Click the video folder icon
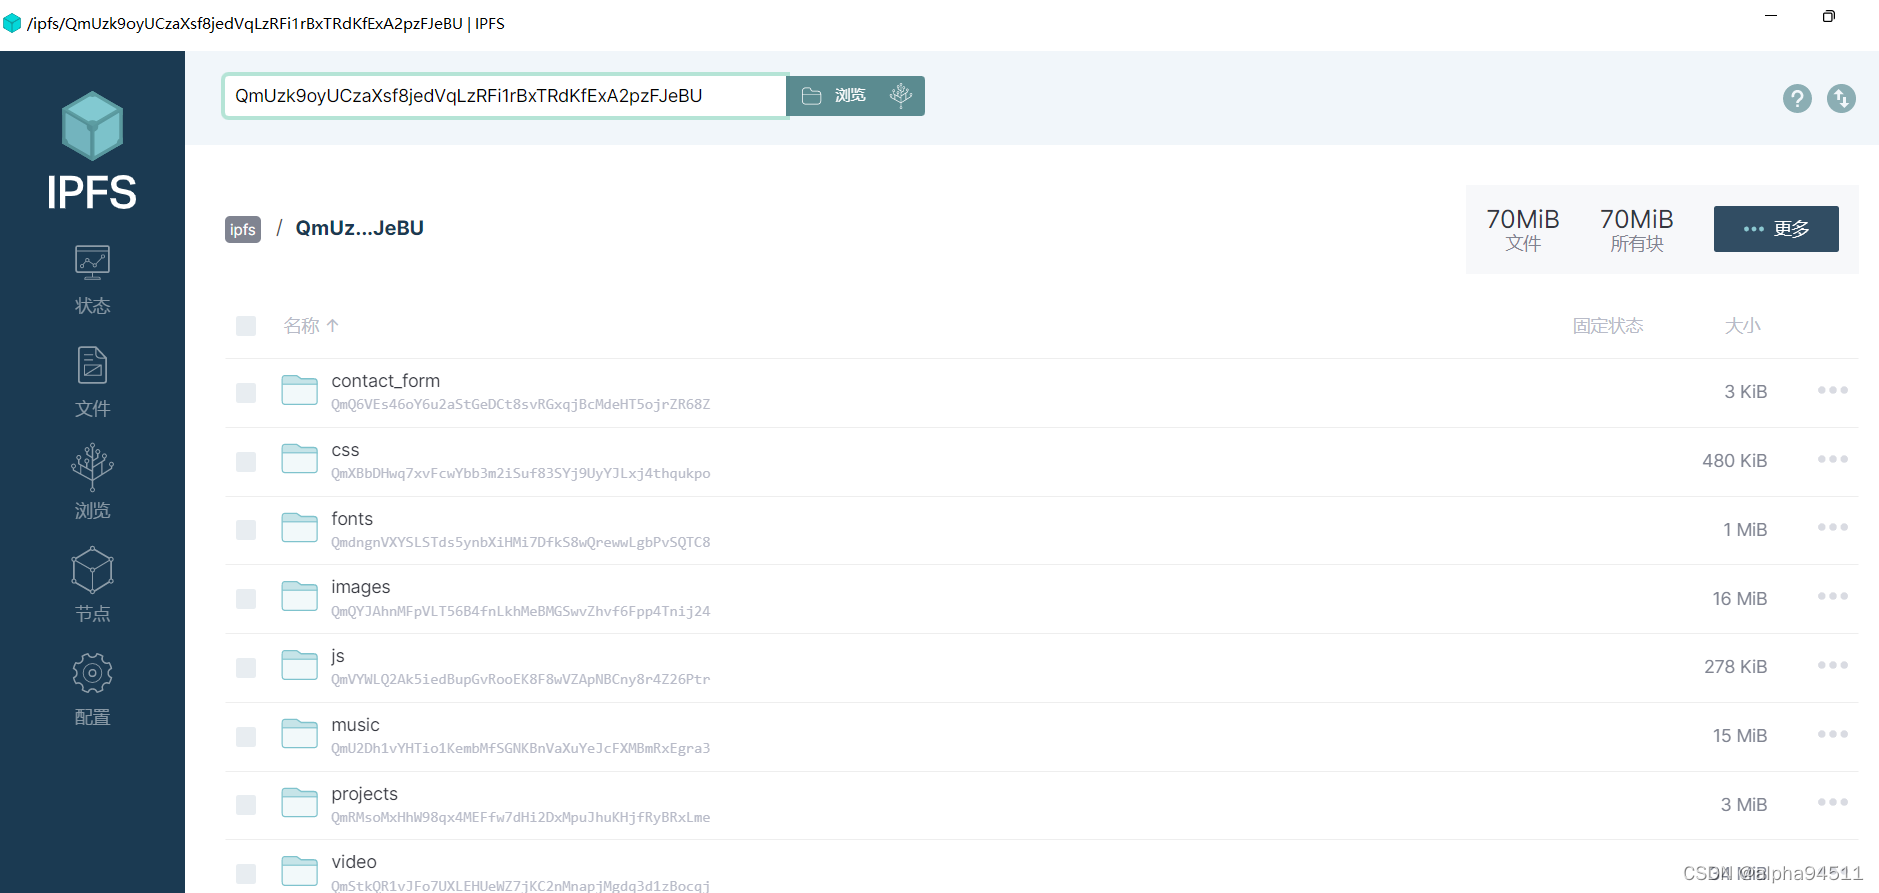 pyautogui.click(x=299, y=871)
